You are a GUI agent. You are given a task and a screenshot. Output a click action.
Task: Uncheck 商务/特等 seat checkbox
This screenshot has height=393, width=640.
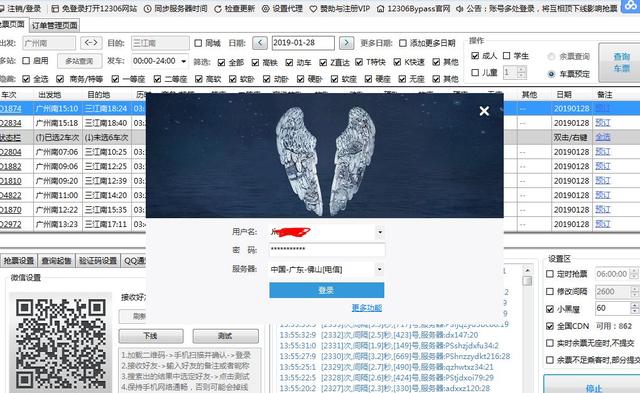point(60,79)
